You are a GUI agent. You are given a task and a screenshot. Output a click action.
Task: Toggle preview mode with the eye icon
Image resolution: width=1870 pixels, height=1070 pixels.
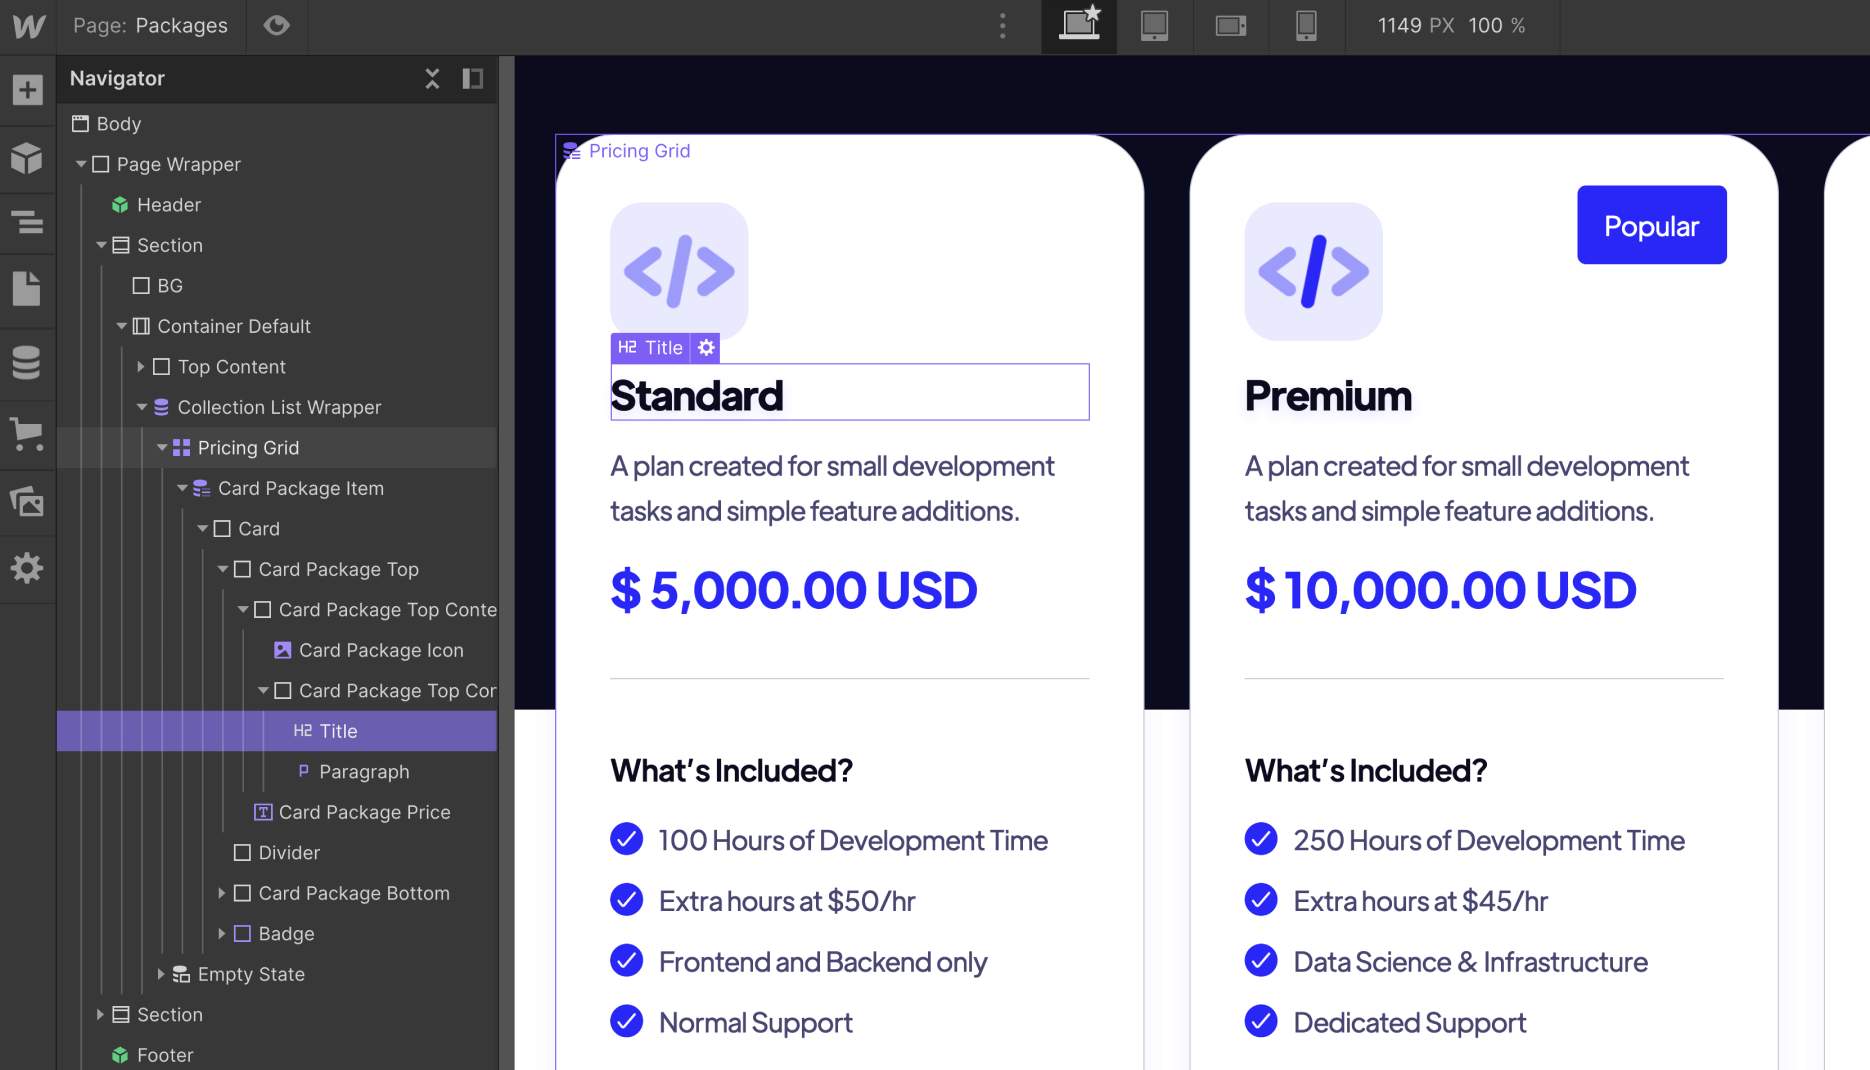click(277, 26)
